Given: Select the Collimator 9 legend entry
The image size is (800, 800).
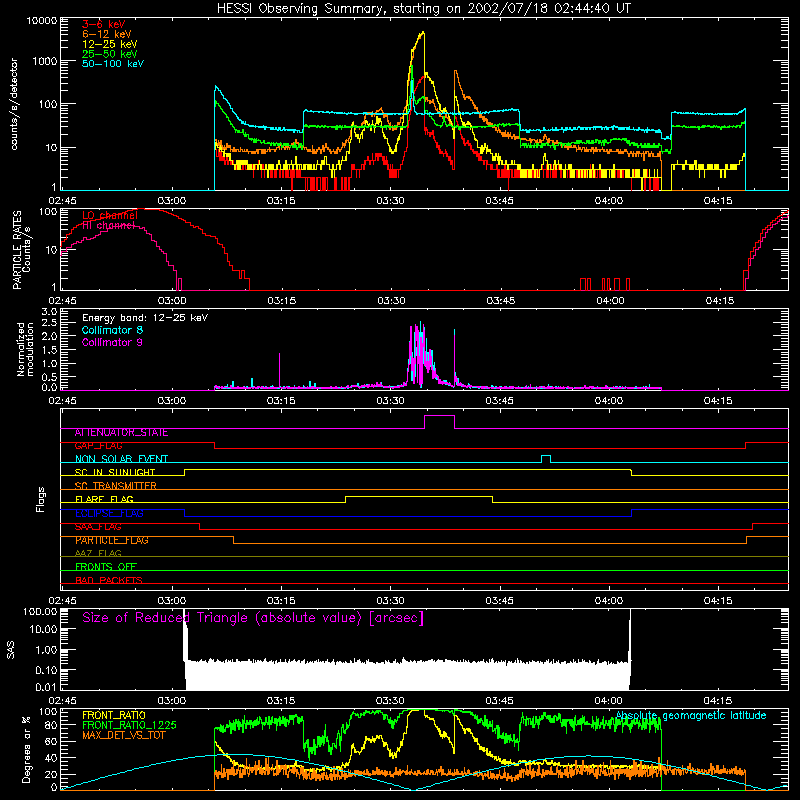Looking at the screenshot, I should (x=112, y=342).
